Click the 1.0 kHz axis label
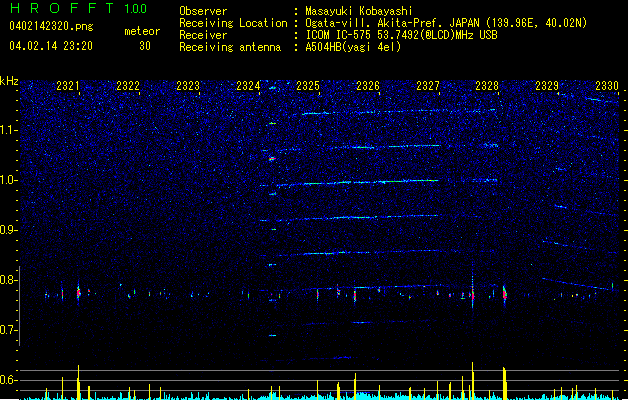The width and height of the screenshot is (629, 400). tap(8, 180)
